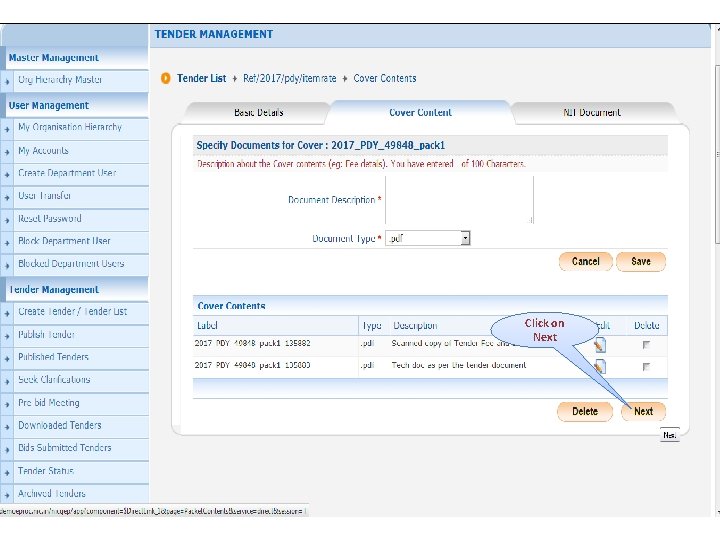Screen dimensions: 720x540
Task: Click 'Tech doc as per the tender document' description
Action: click(459, 365)
